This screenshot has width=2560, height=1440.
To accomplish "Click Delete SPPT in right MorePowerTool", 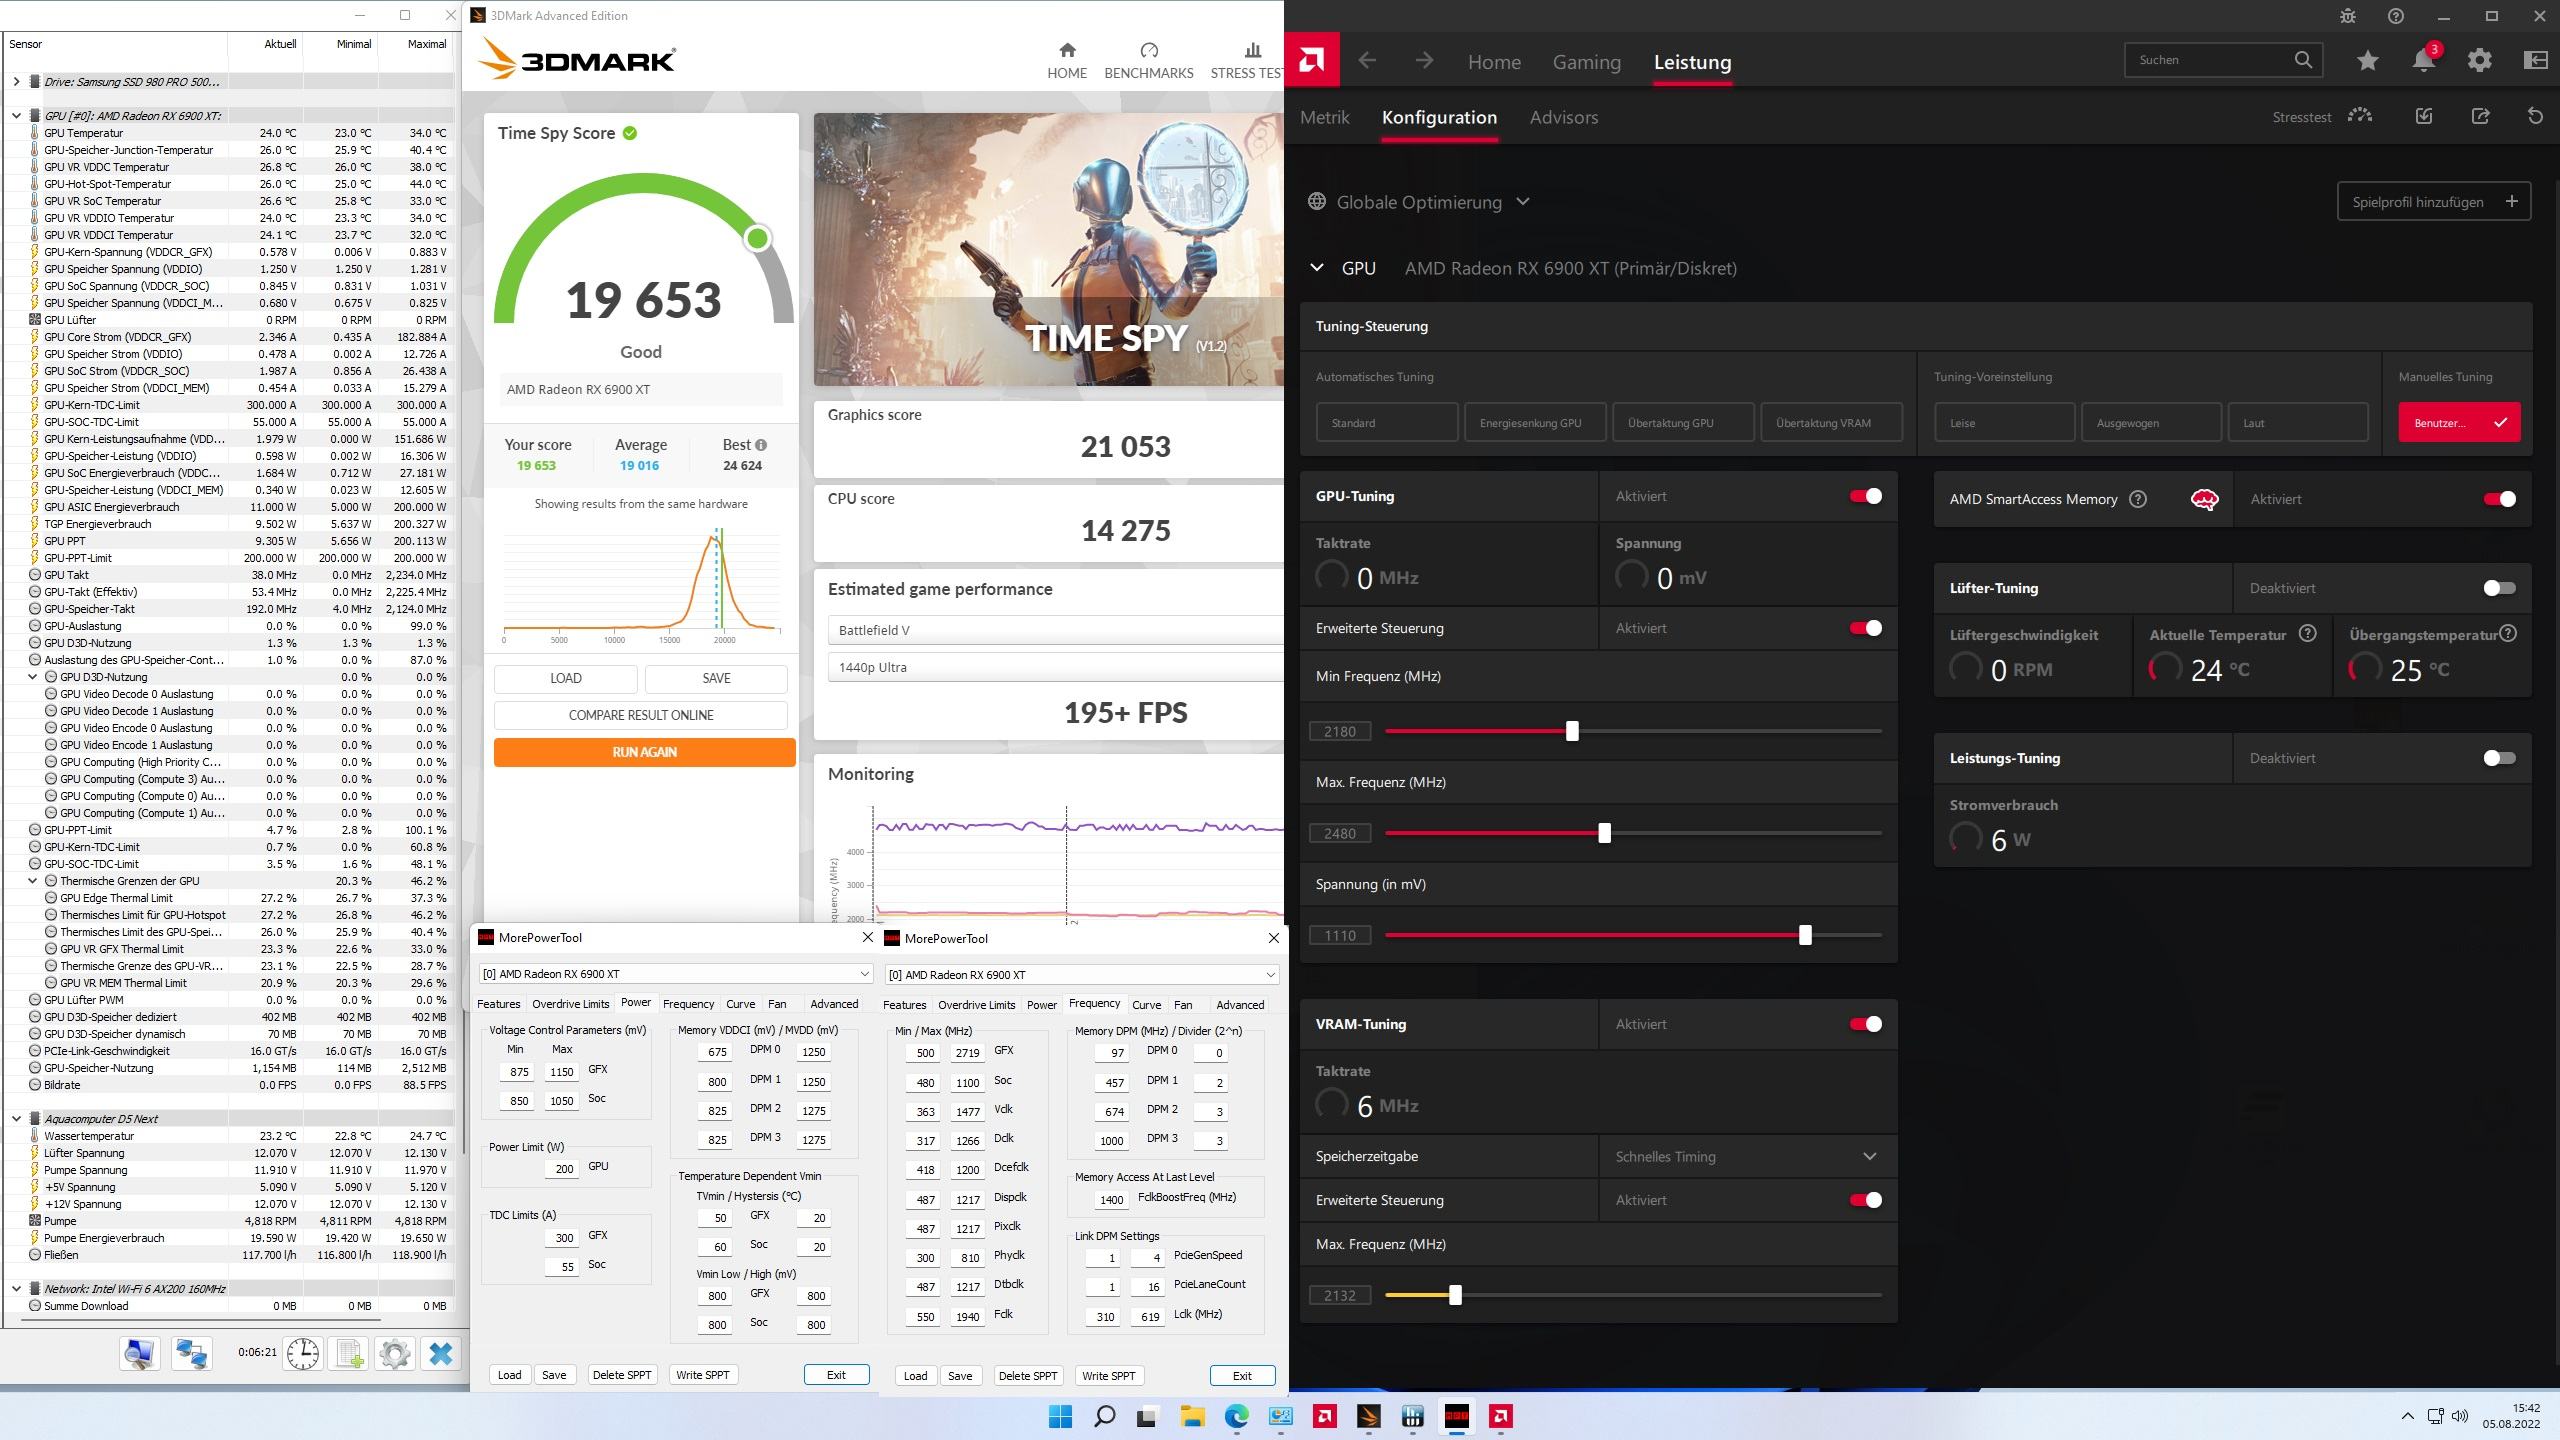I will tap(1028, 1376).
